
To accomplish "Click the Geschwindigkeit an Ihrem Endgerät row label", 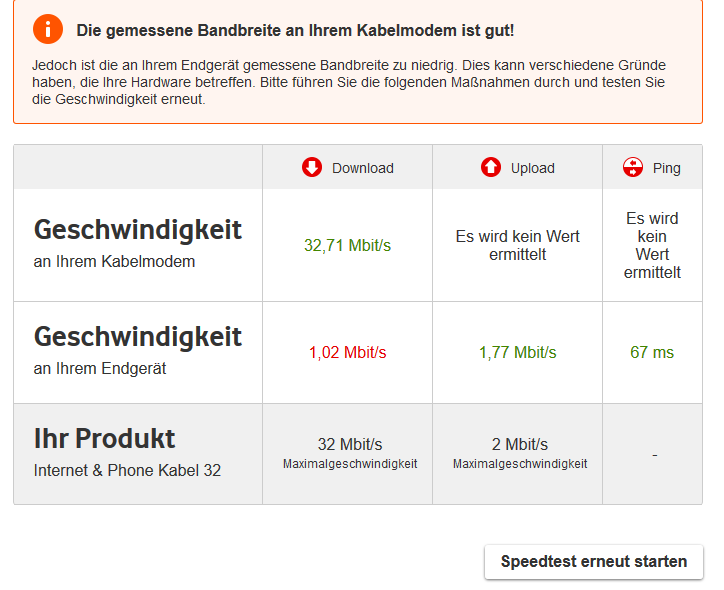I will [x=138, y=349].
